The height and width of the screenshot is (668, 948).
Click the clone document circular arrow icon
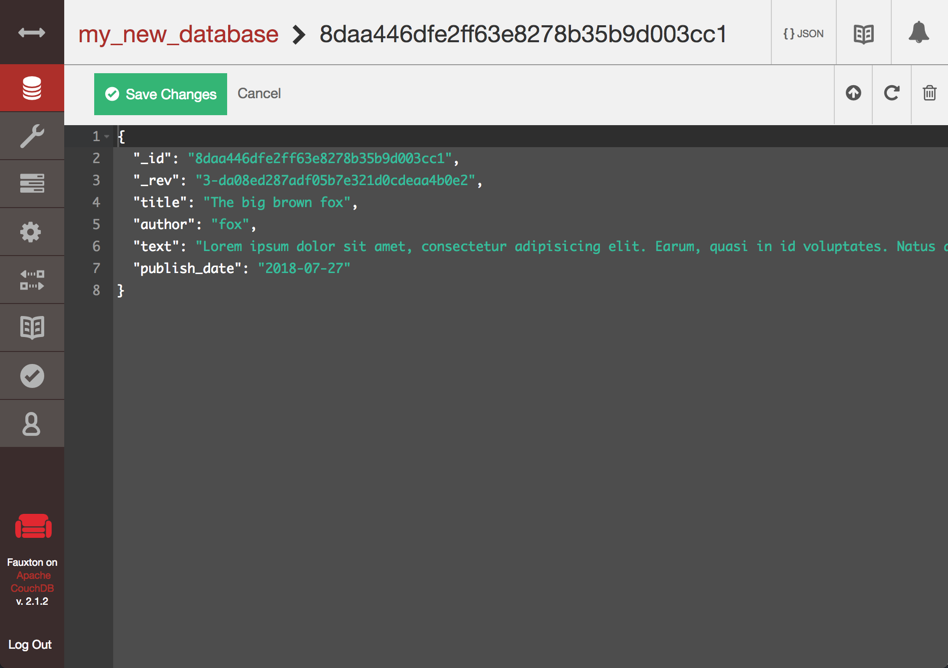(891, 93)
